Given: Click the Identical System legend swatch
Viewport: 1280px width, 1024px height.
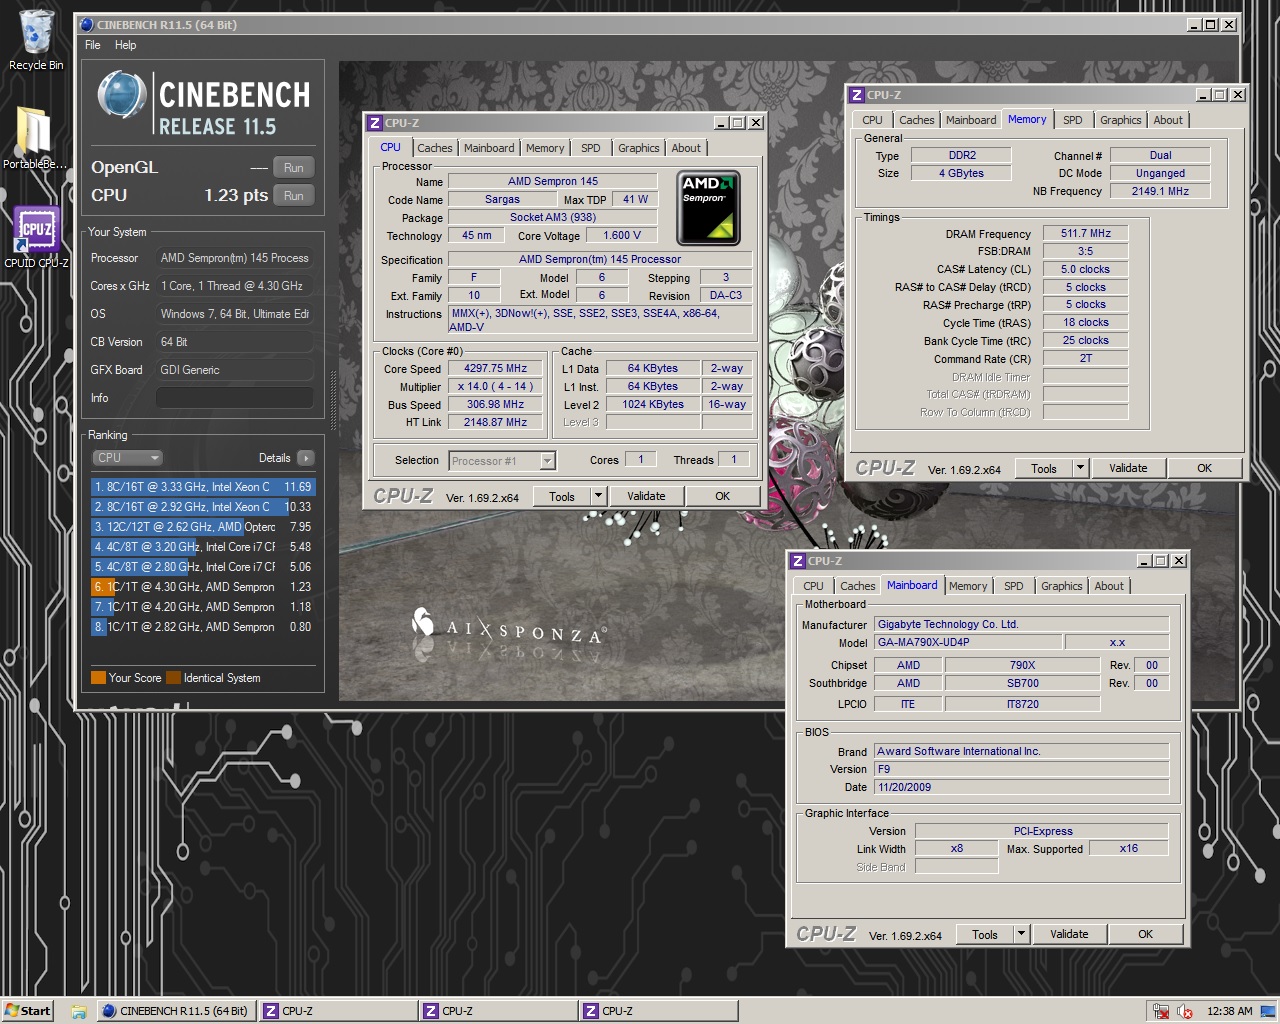Looking at the screenshot, I should 174,678.
